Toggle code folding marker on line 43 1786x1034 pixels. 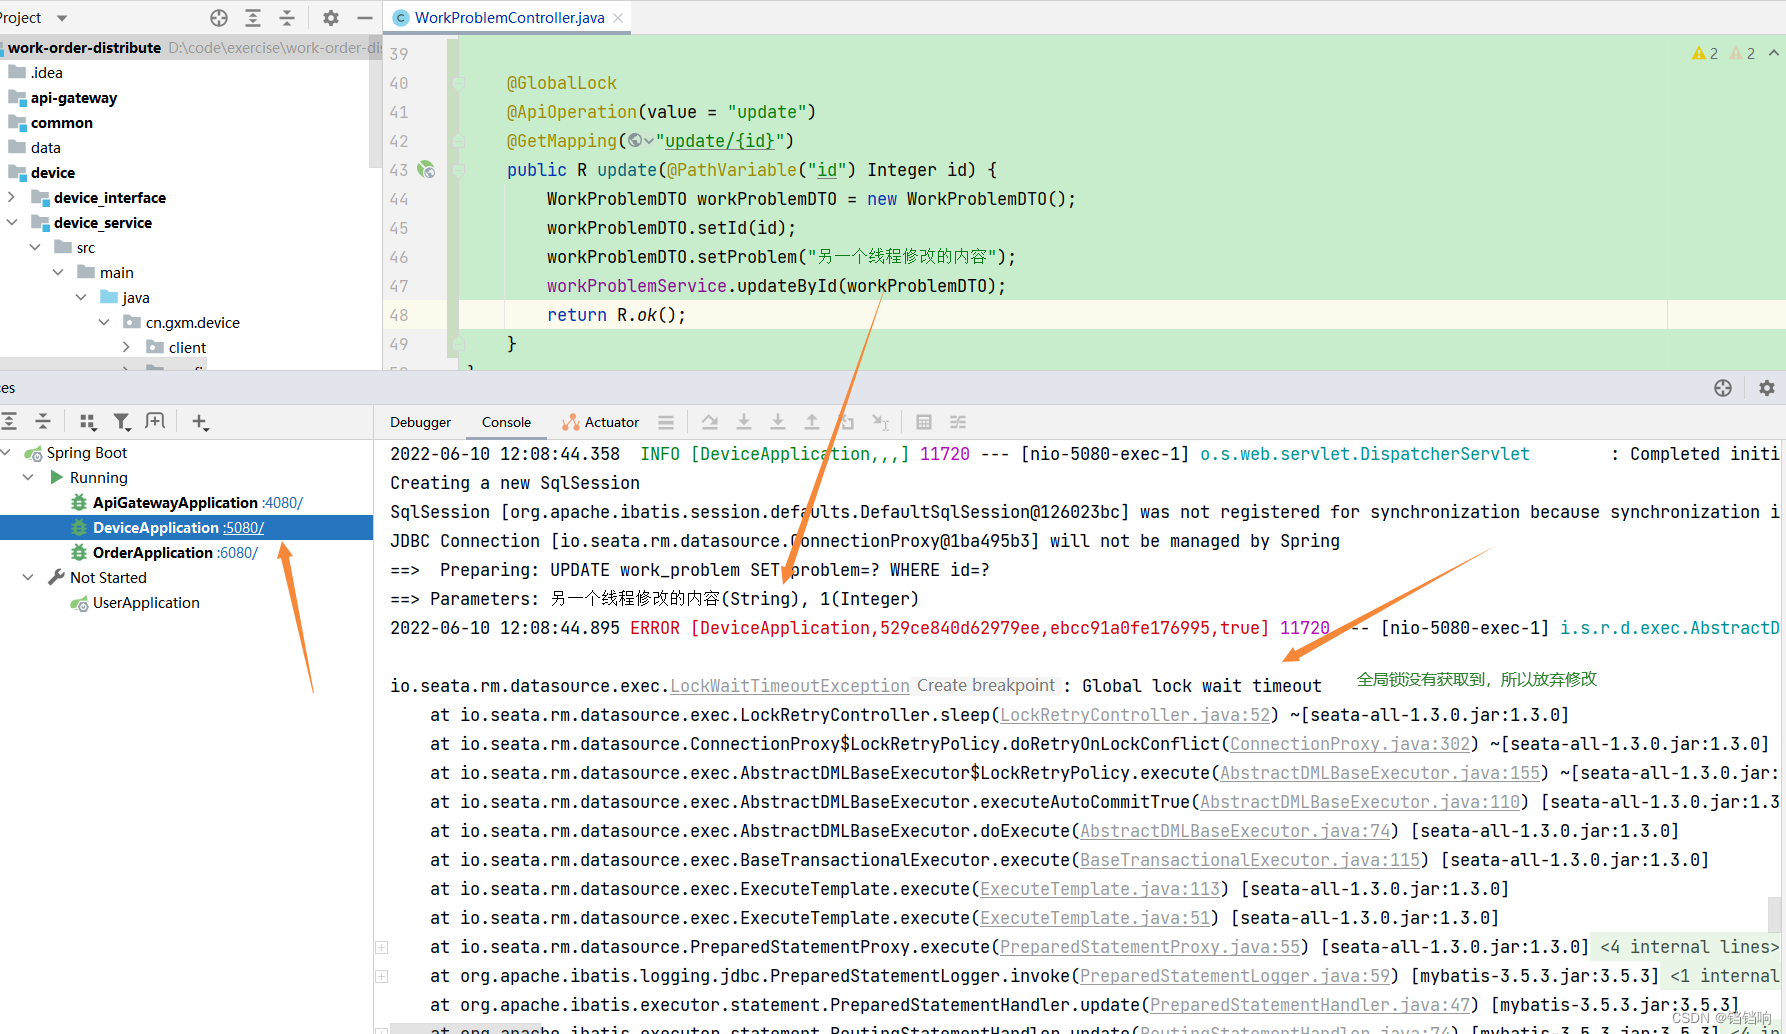[x=458, y=170]
